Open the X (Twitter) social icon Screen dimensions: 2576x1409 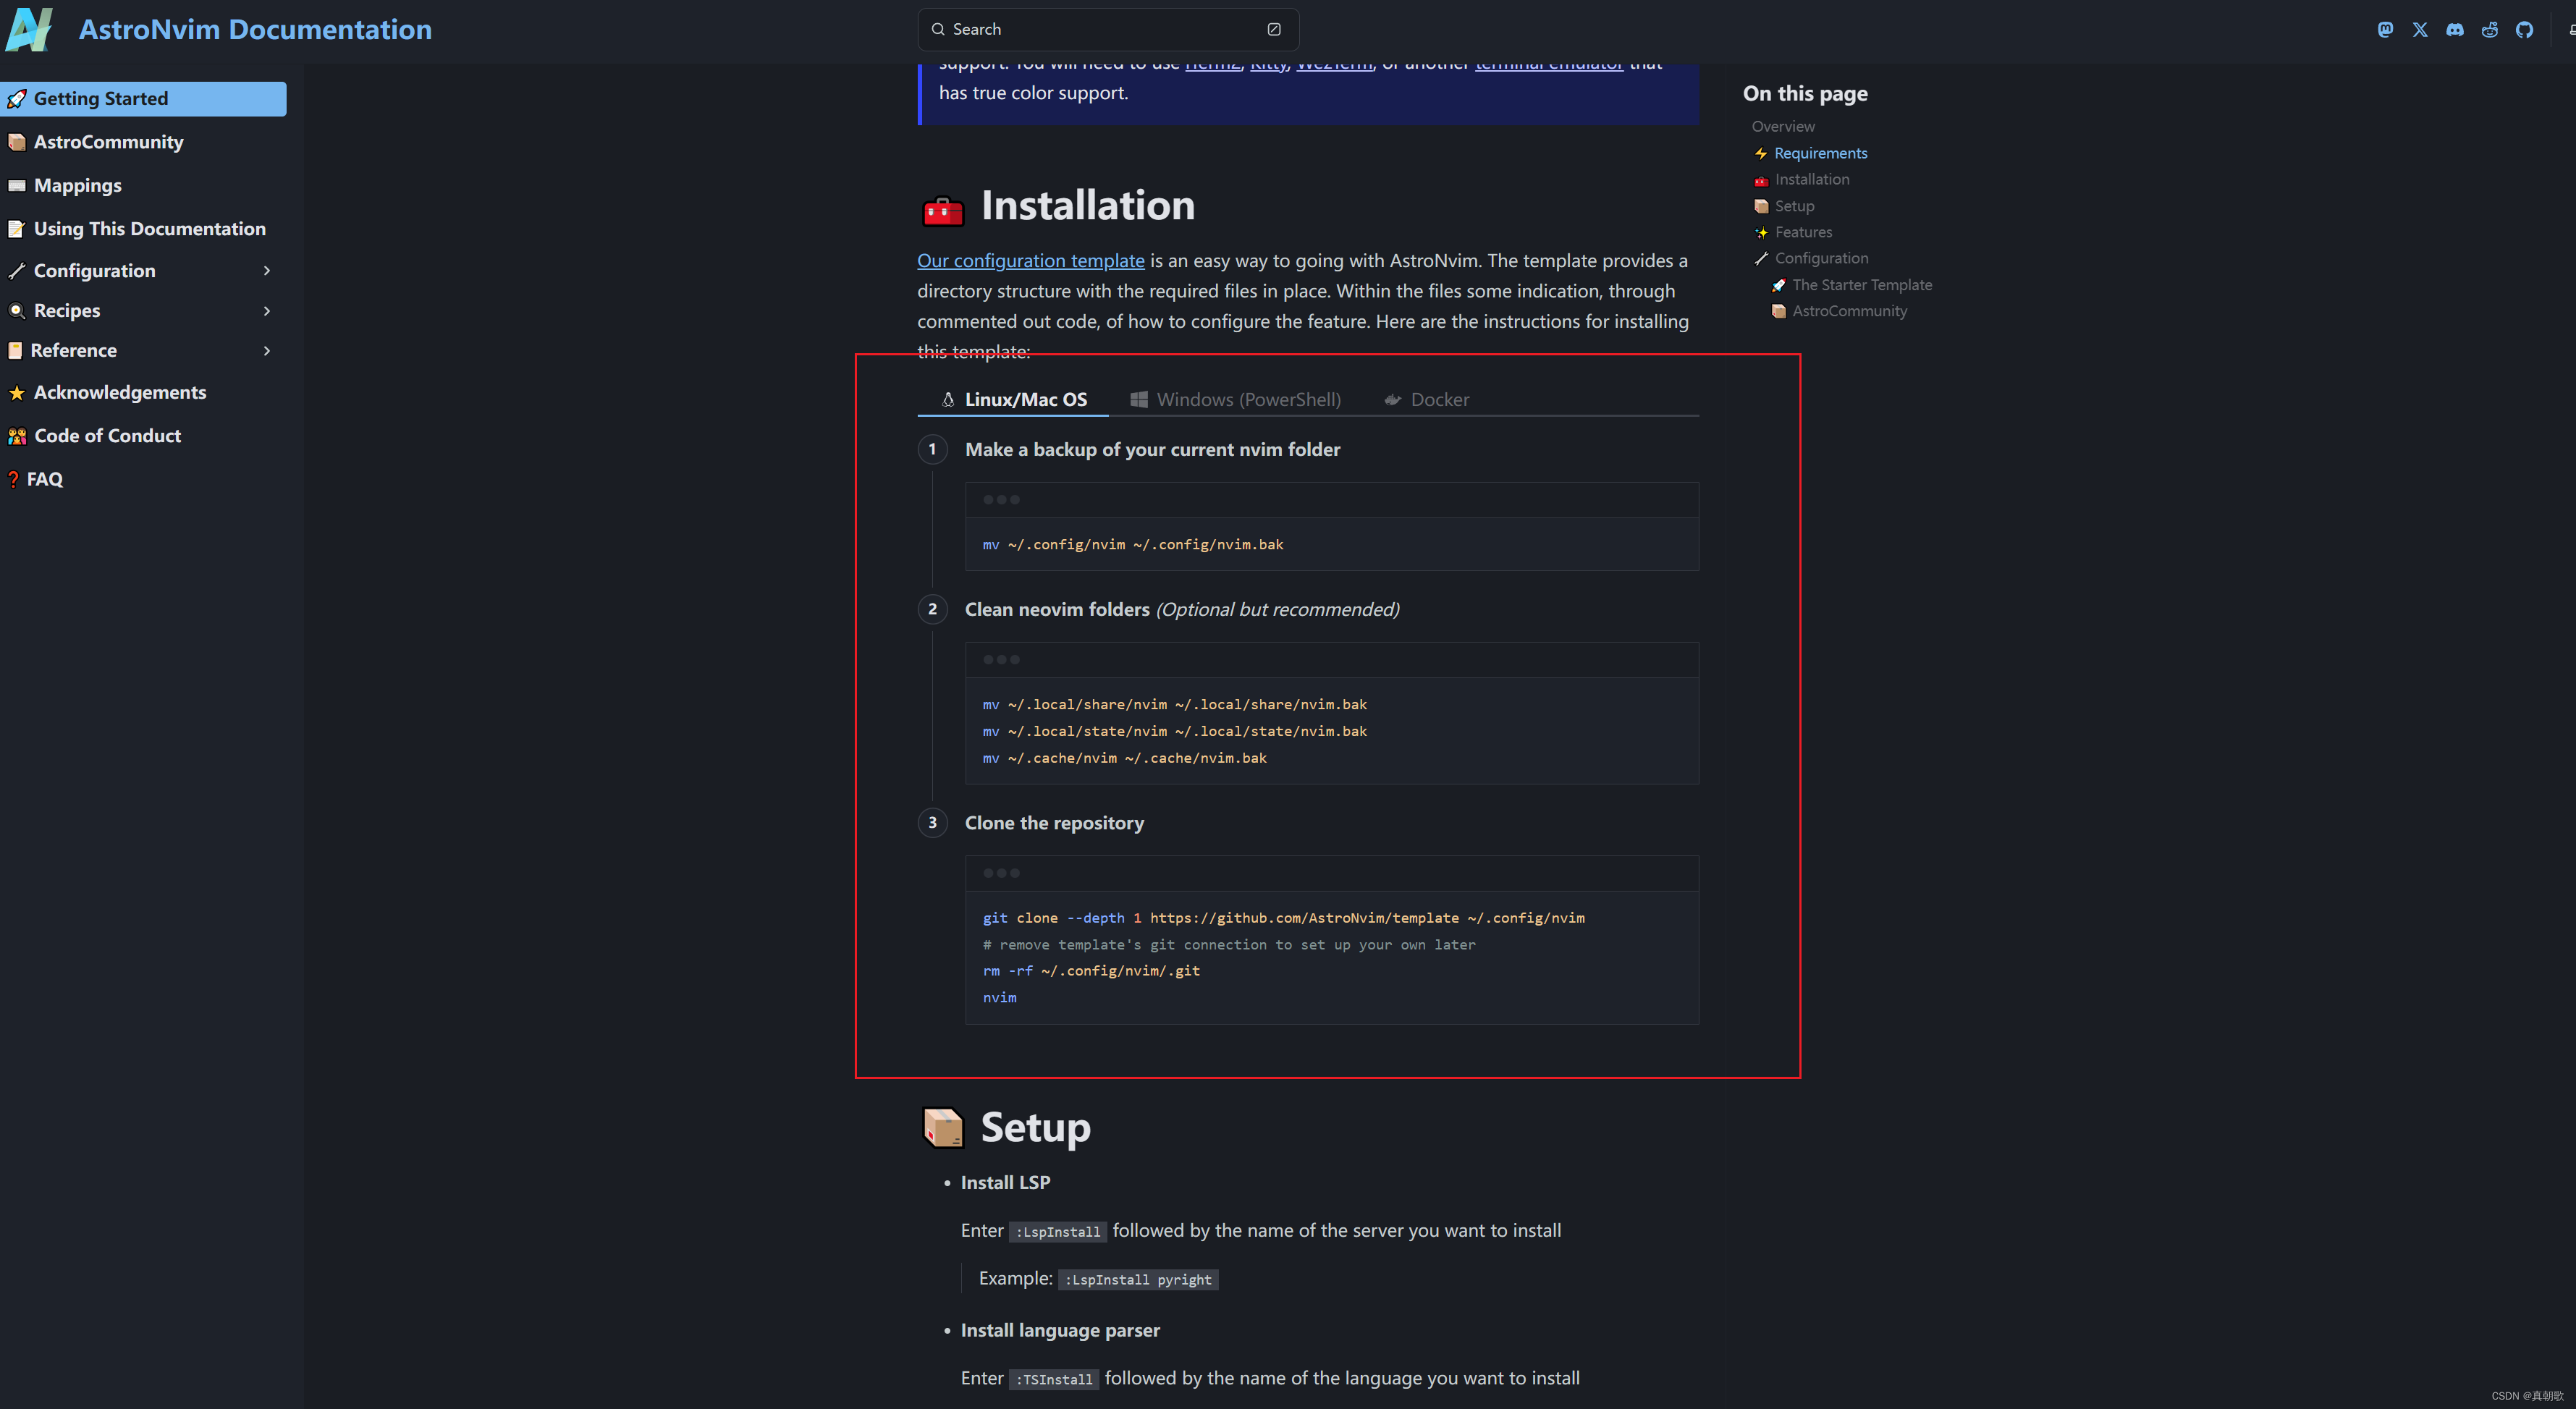point(2420,29)
